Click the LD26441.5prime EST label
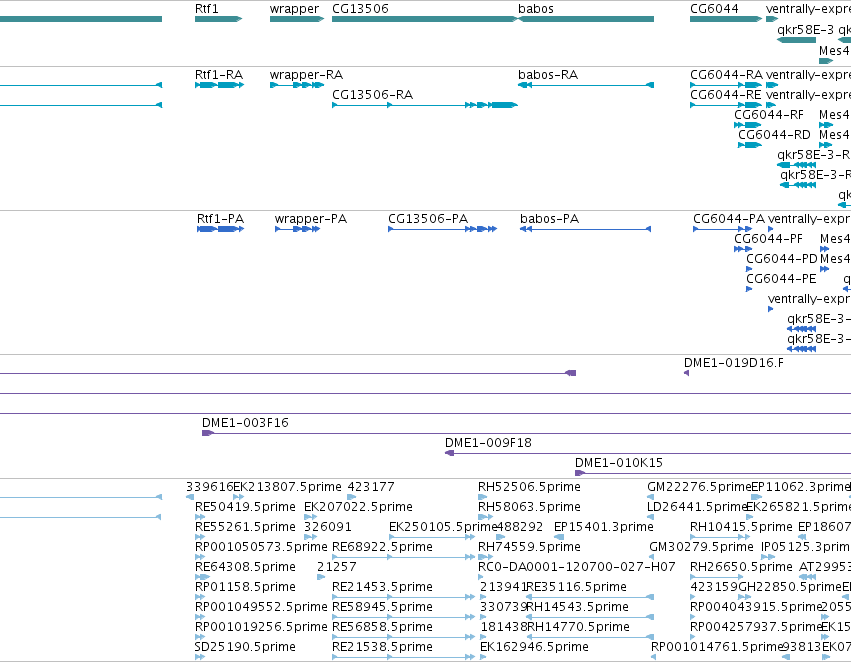Image resolution: width=851 pixels, height=662 pixels. [697, 507]
